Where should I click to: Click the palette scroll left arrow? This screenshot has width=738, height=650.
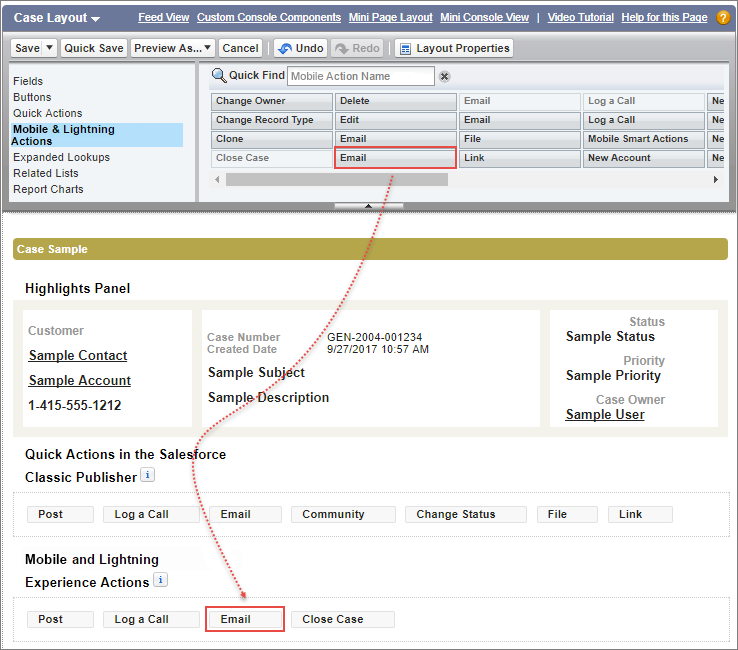click(217, 179)
